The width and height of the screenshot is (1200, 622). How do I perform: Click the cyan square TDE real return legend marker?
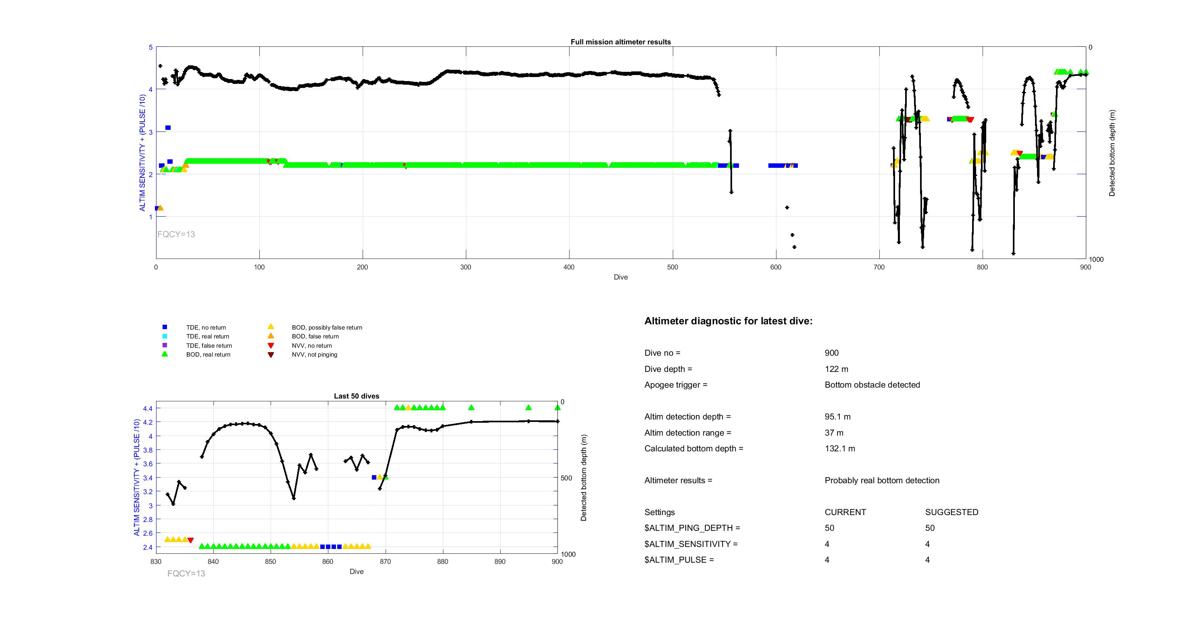point(165,336)
